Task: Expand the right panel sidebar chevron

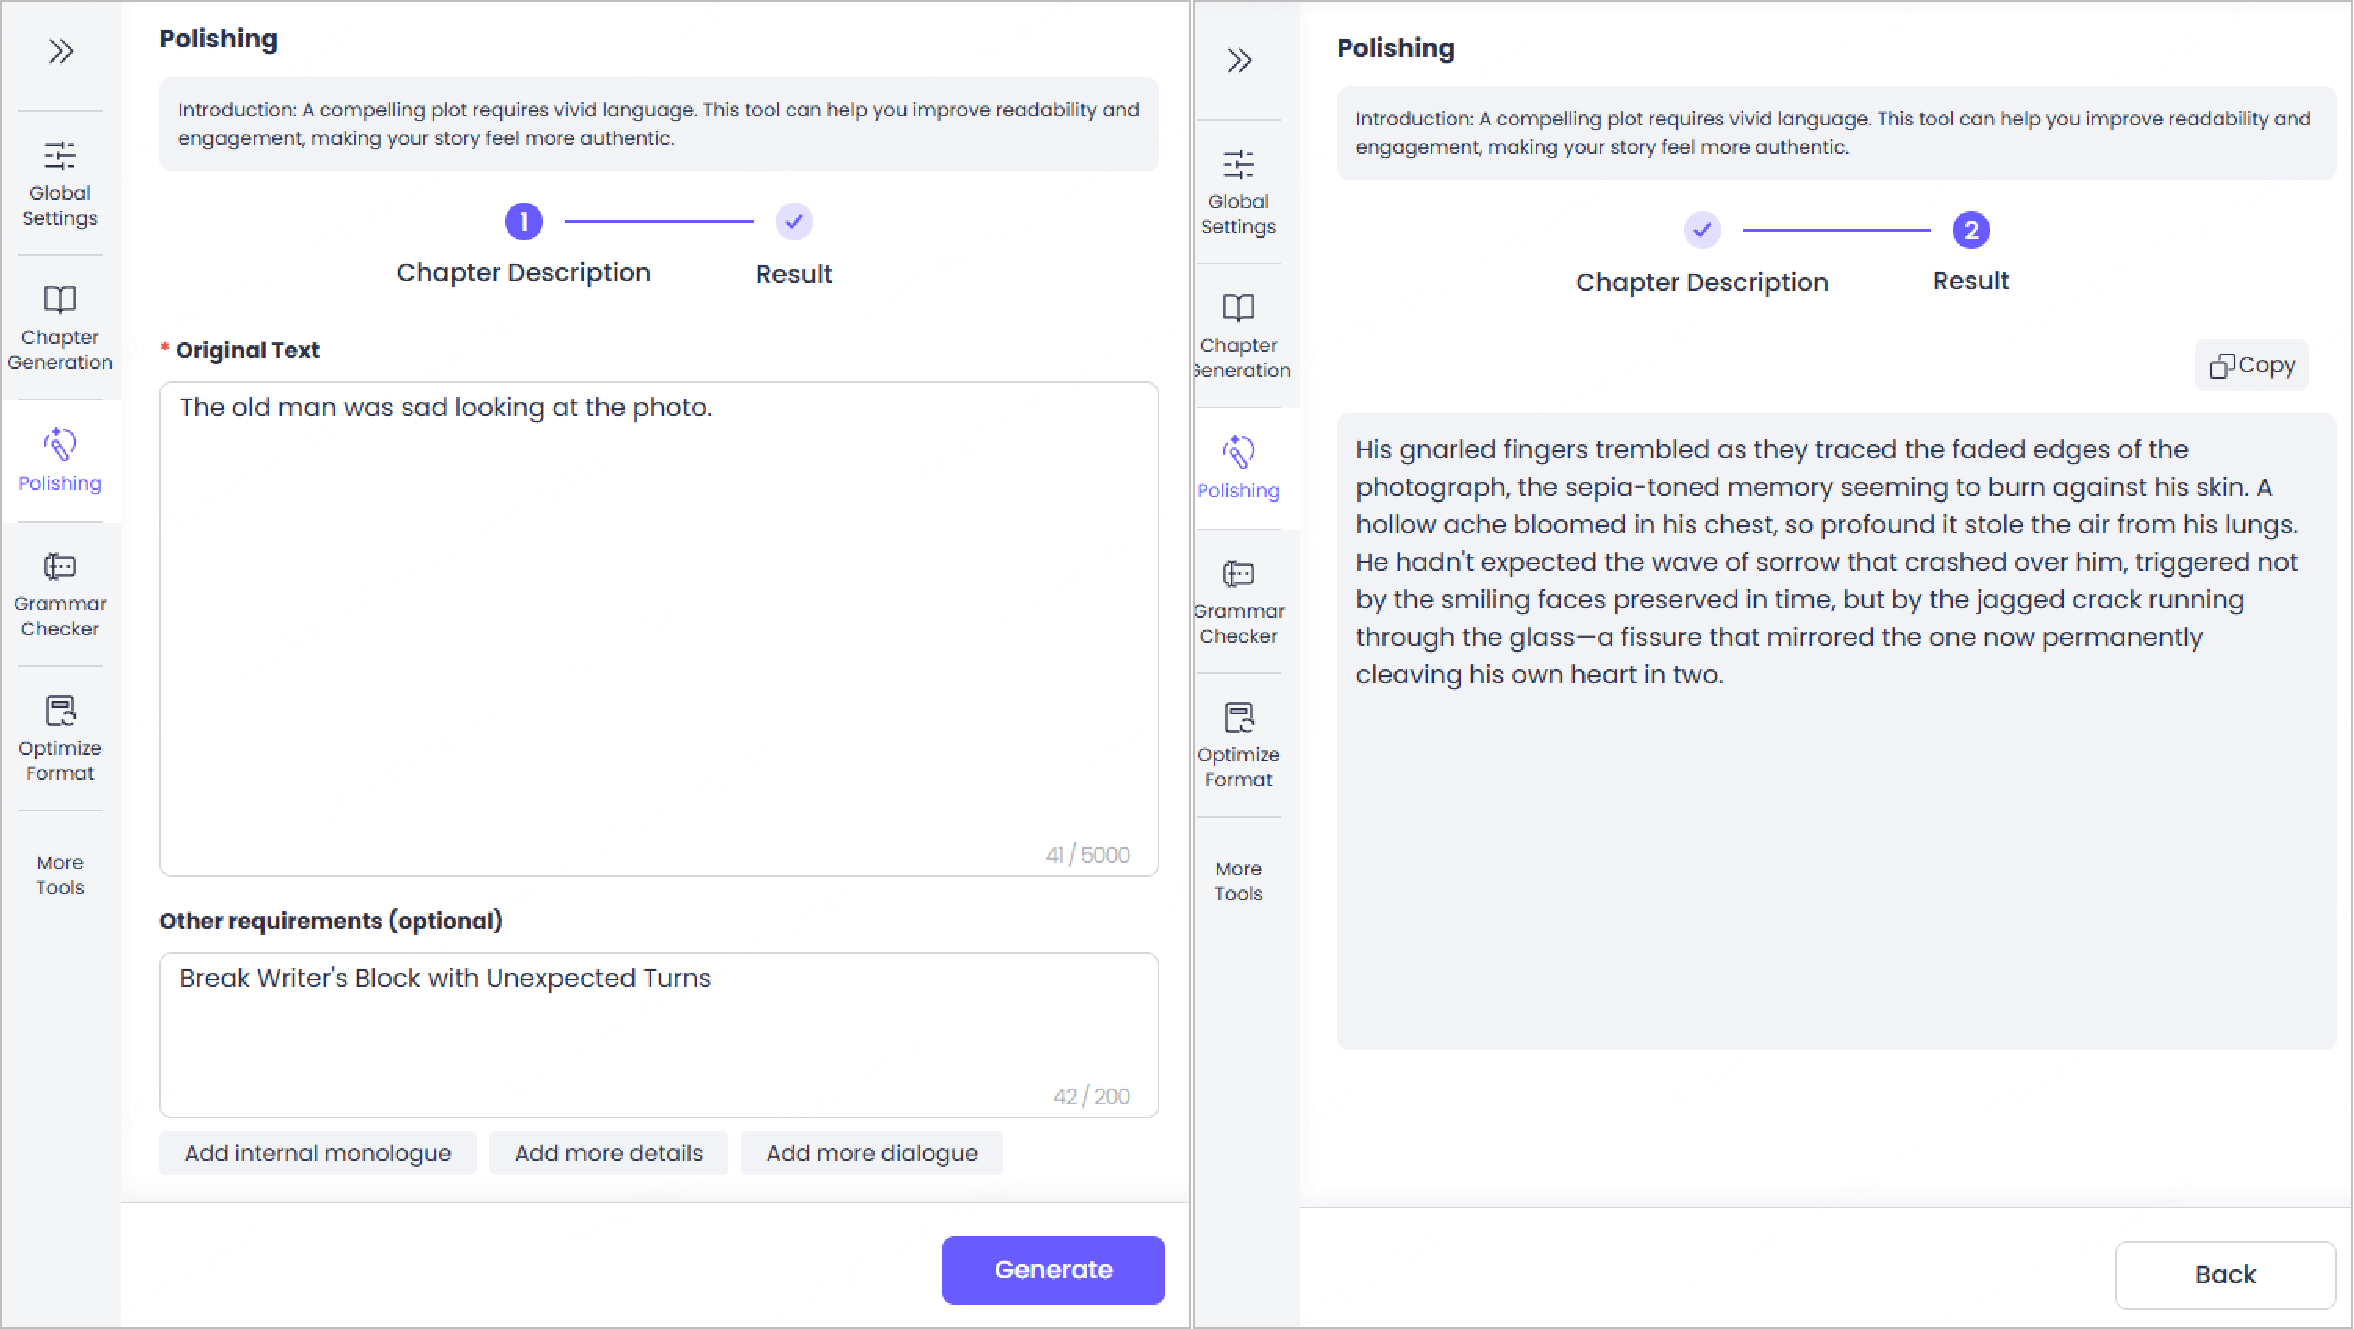Action: 1239,61
